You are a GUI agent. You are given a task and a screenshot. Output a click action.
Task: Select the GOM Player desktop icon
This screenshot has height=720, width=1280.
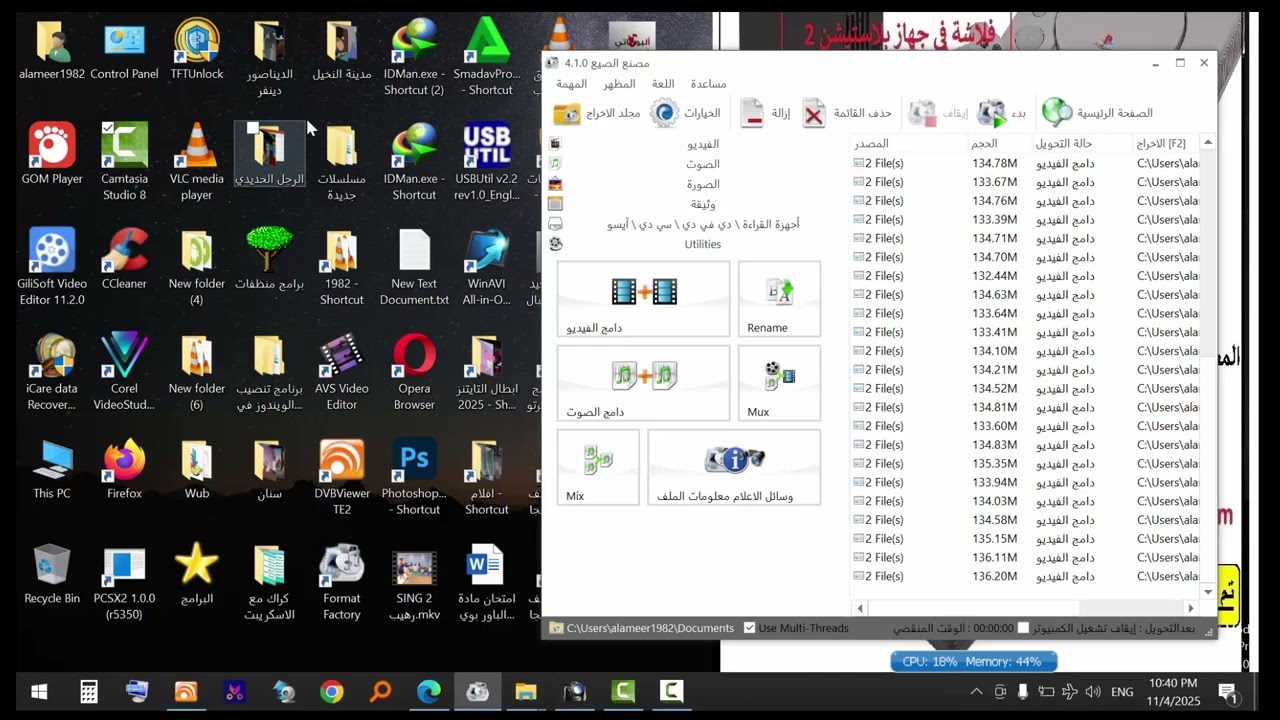[x=52, y=155]
